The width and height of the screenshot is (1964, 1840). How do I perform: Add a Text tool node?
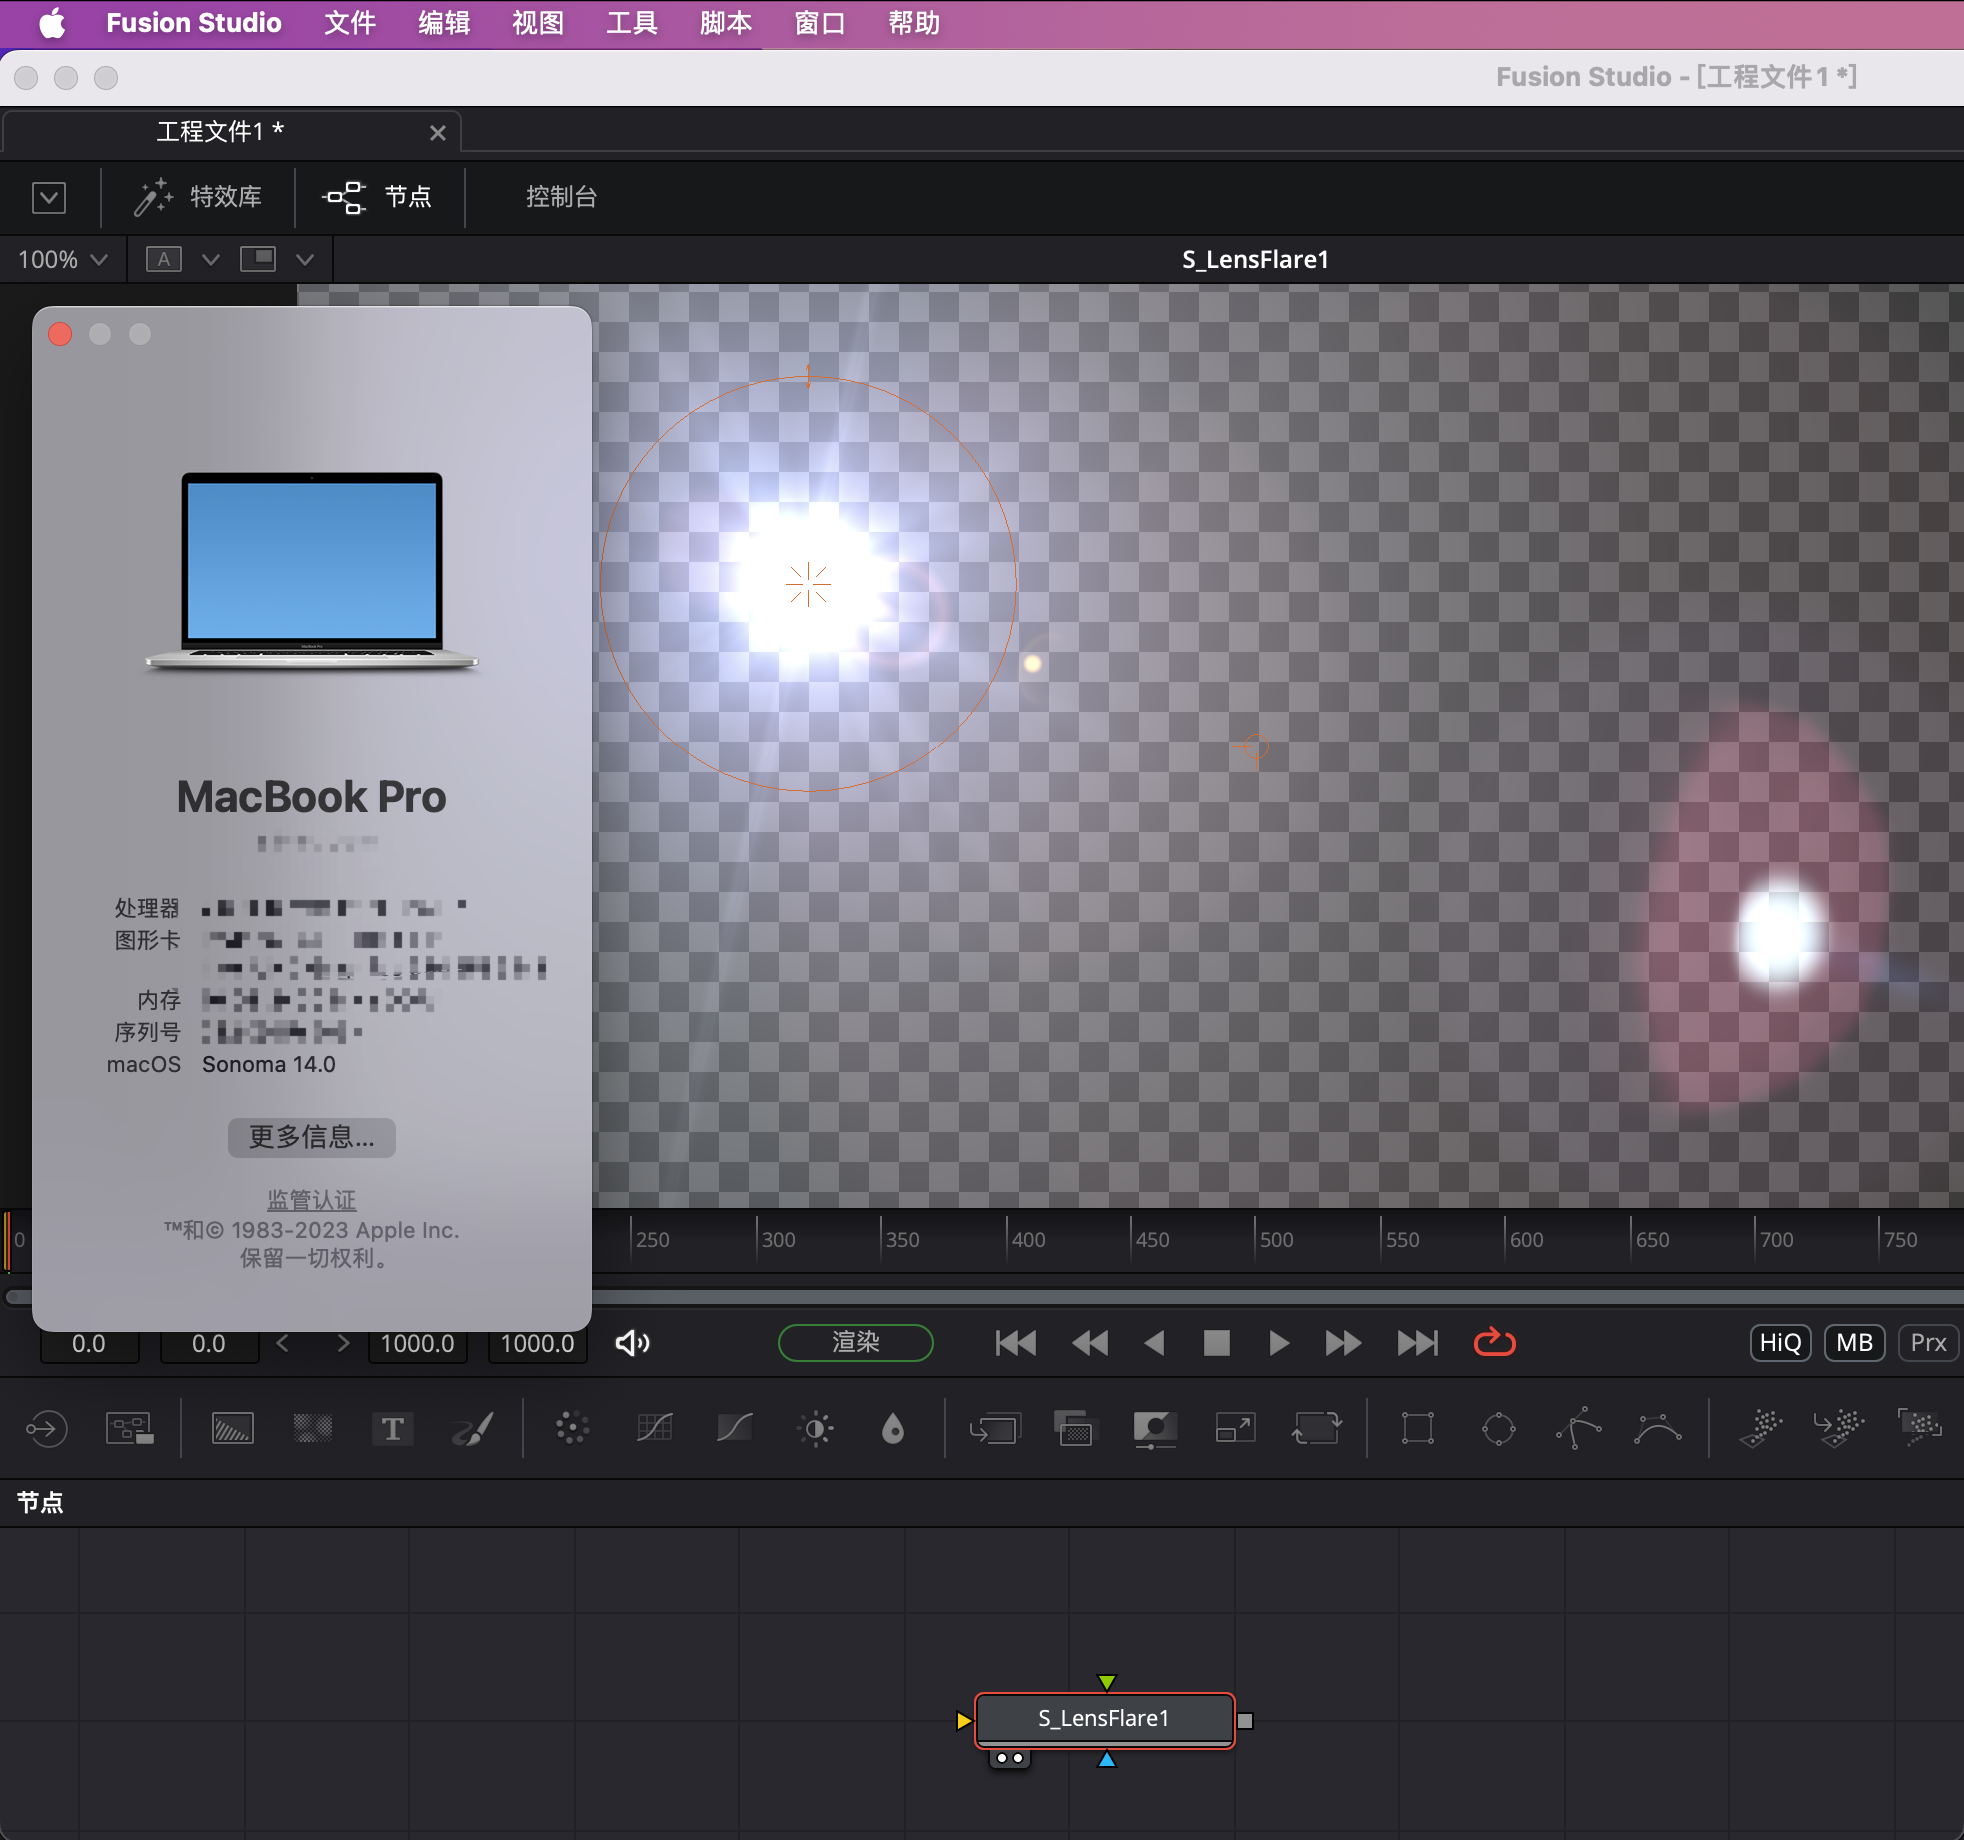click(392, 1429)
